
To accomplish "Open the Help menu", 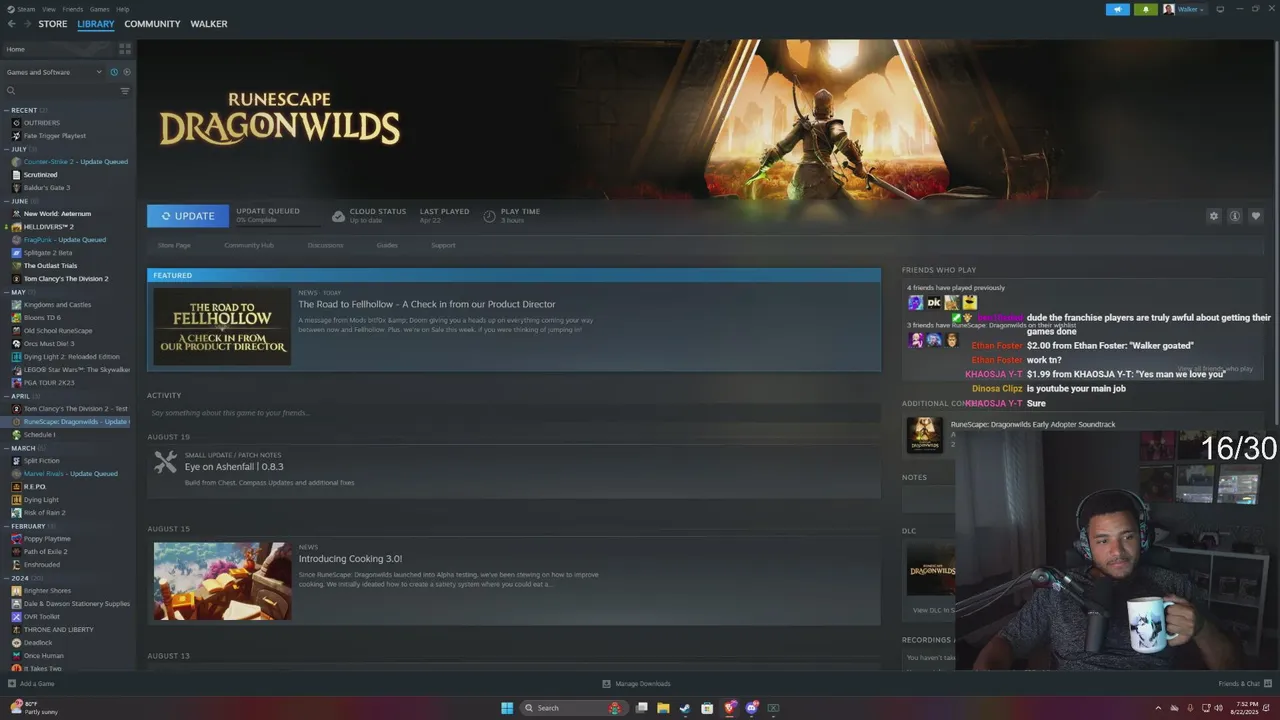I will pos(122,9).
